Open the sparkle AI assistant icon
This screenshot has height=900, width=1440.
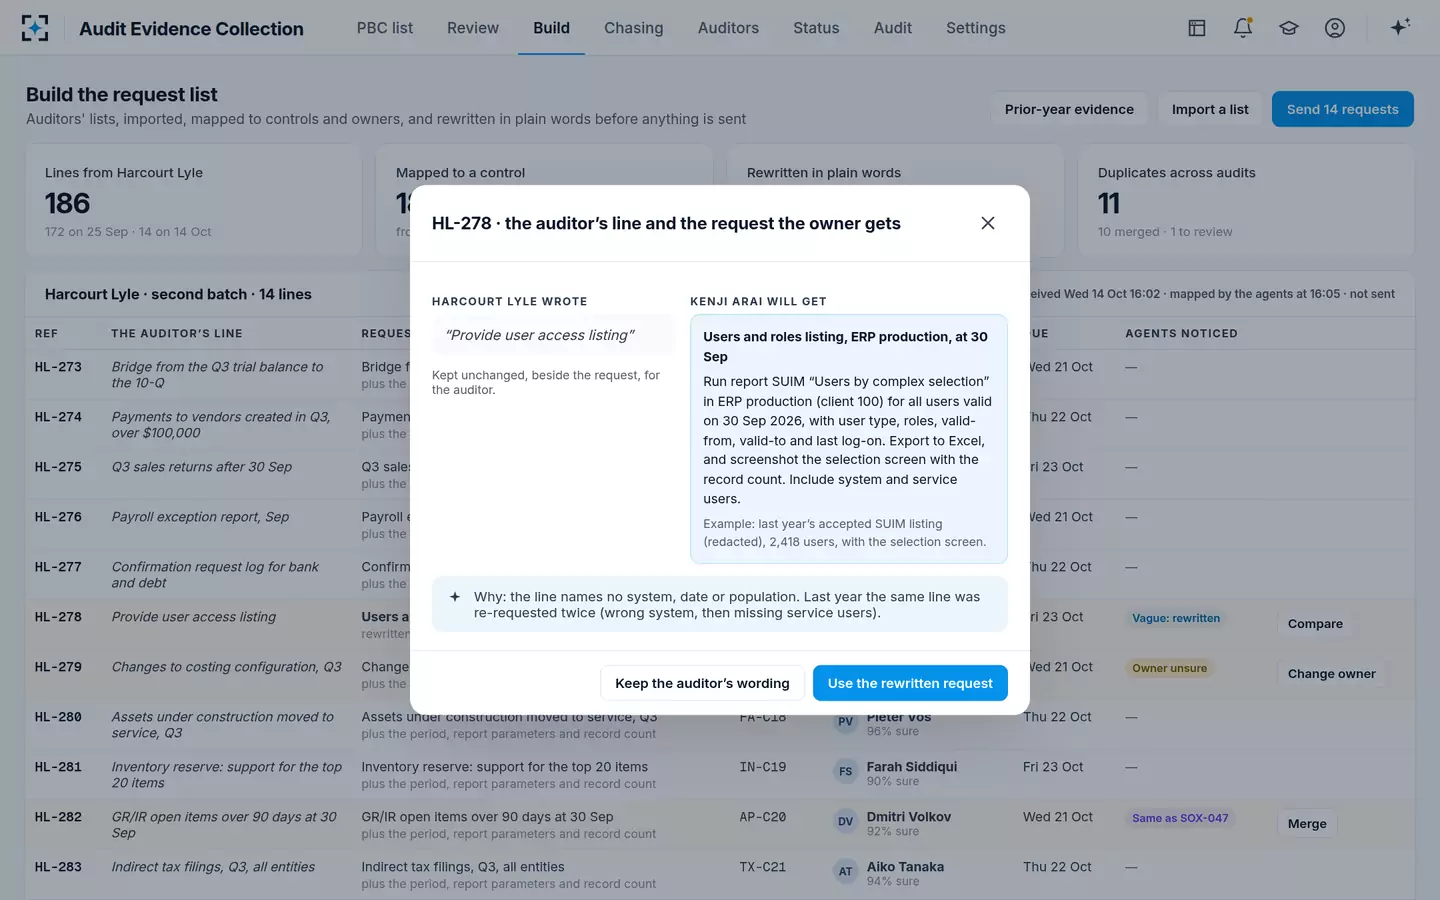[x=1400, y=27]
